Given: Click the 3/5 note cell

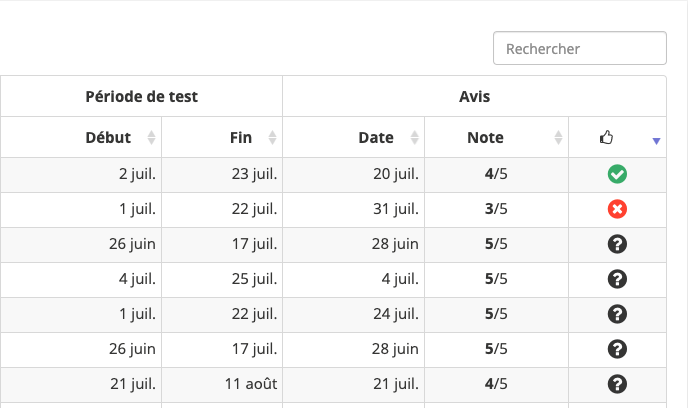Looking at the screenshot, I should click(x=496, y=209).
